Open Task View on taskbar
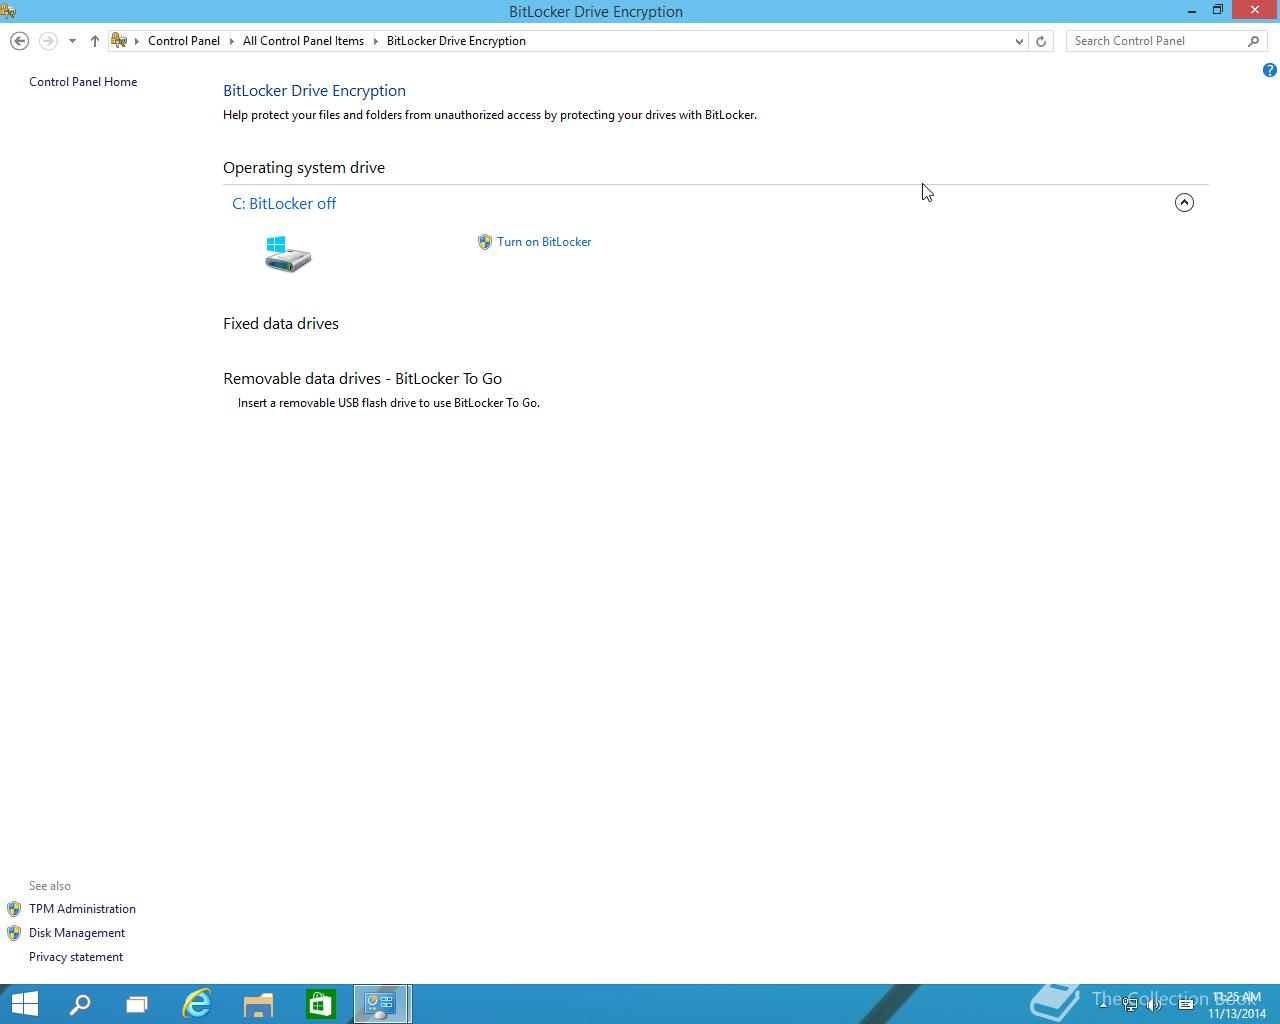1280x1024 pixels. 137,1004
